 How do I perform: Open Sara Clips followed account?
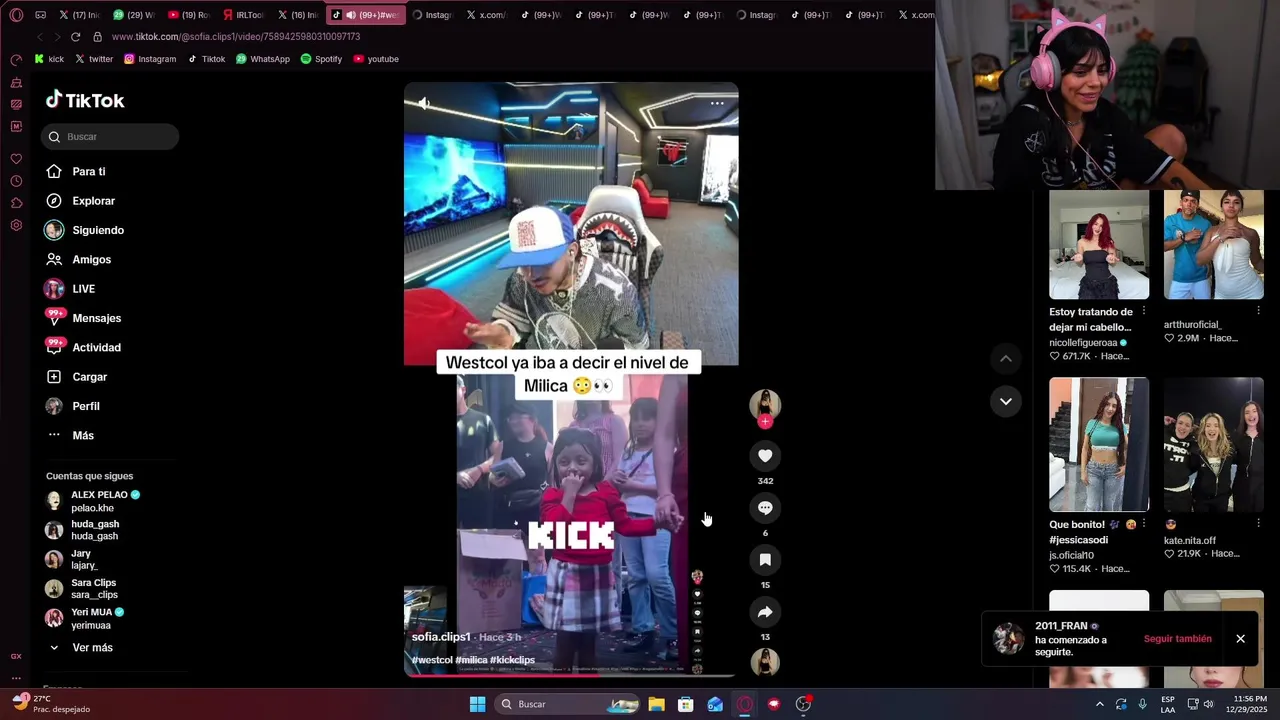tap(82, 589)
